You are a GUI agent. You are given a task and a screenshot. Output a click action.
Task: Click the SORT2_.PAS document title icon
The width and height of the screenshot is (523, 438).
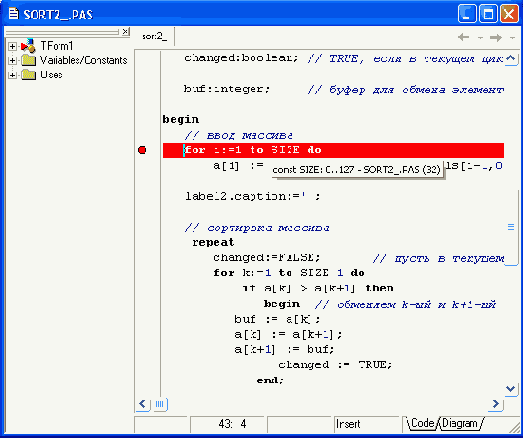(13, 14)
